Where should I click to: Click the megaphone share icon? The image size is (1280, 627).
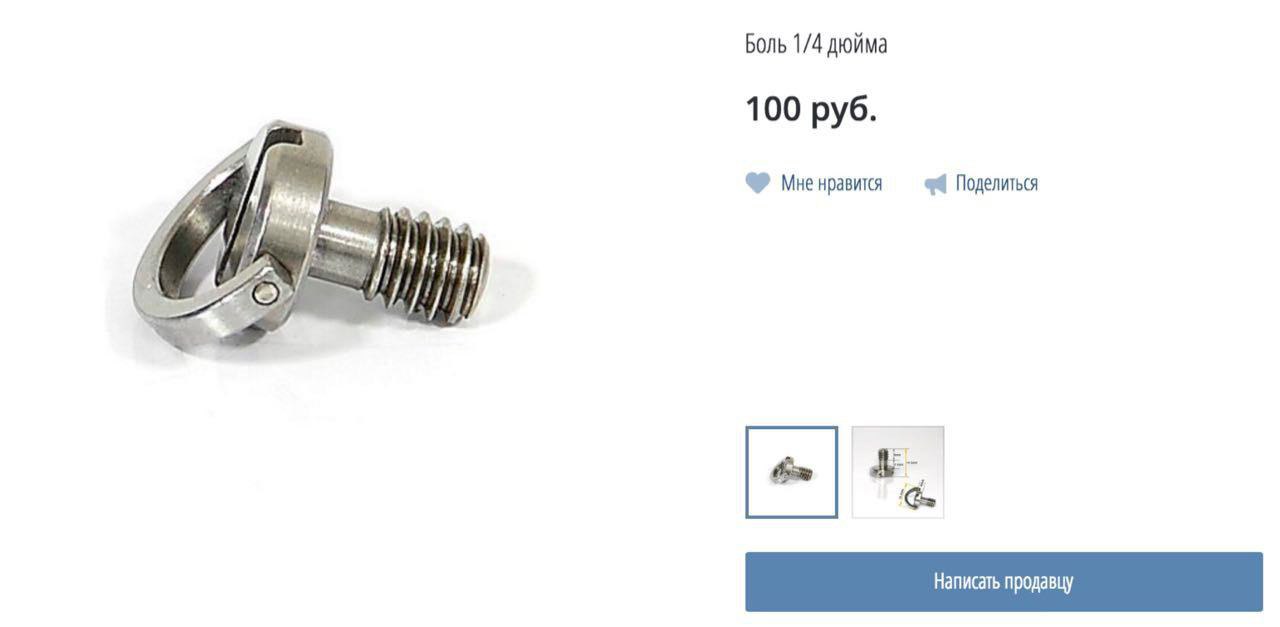coord(935,184)
